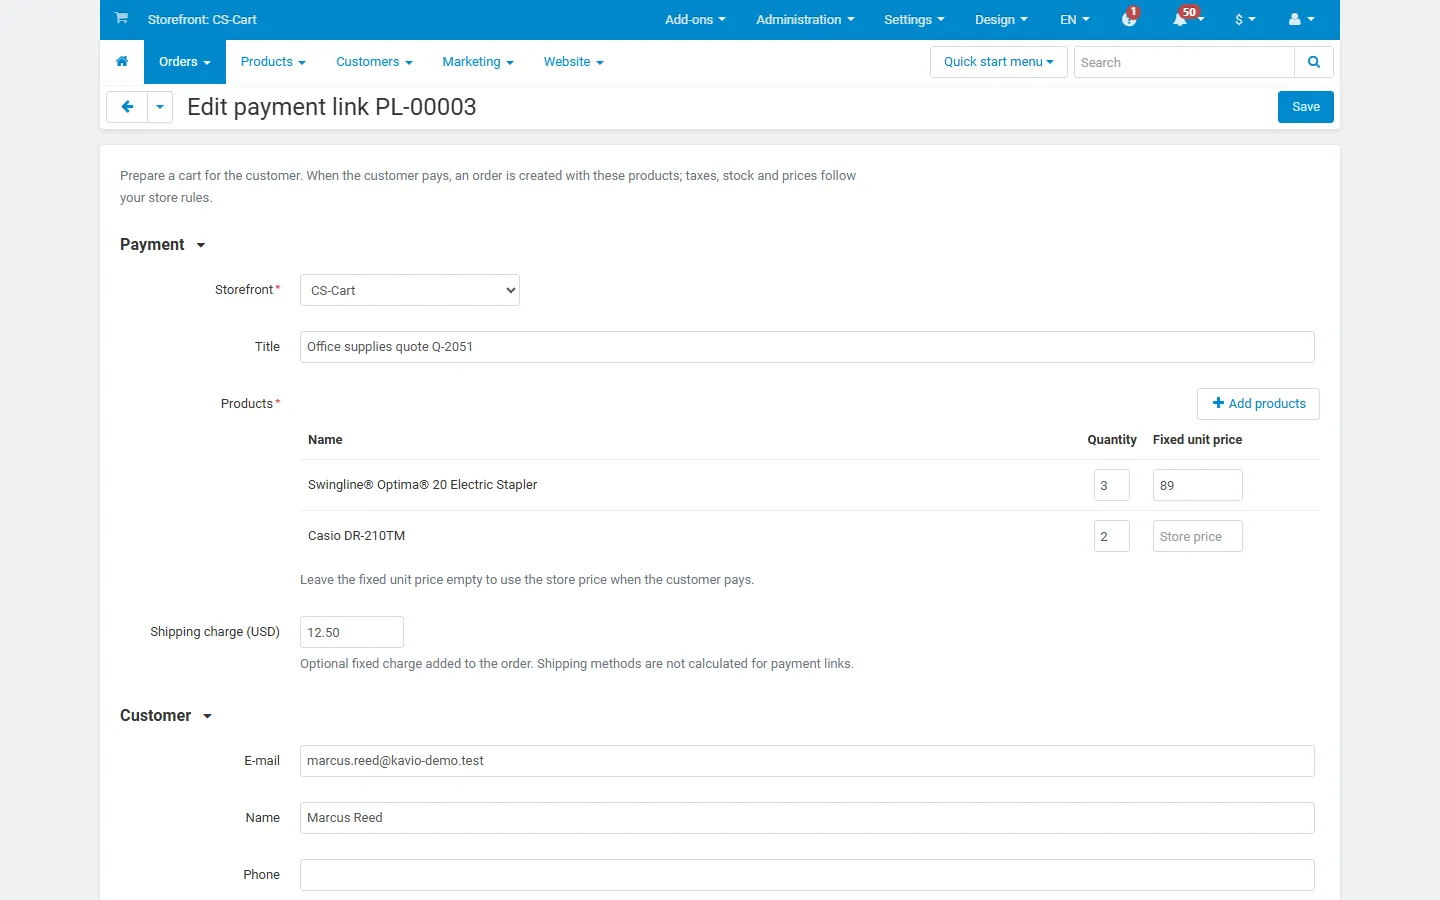
Task: Click the Shipping charge input field
Action: point(352,632)
